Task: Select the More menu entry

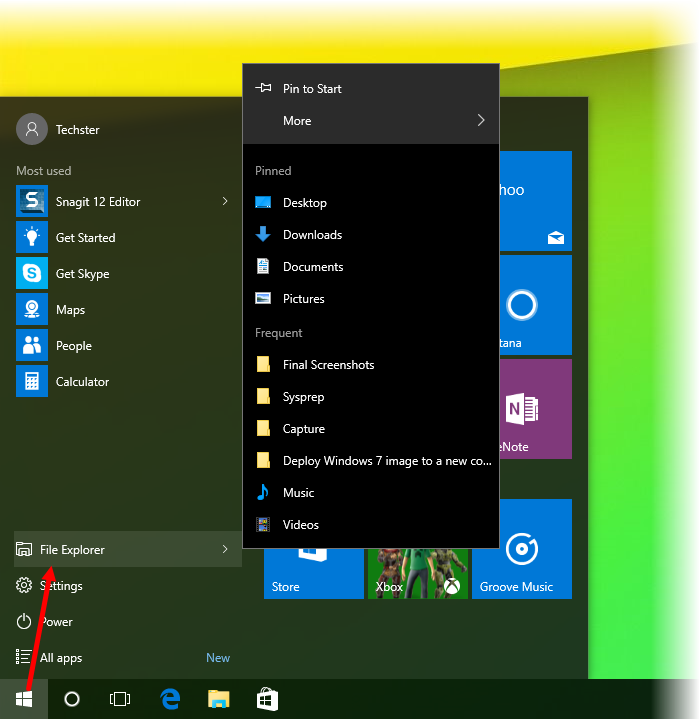Action: click(x=370, y=121)
